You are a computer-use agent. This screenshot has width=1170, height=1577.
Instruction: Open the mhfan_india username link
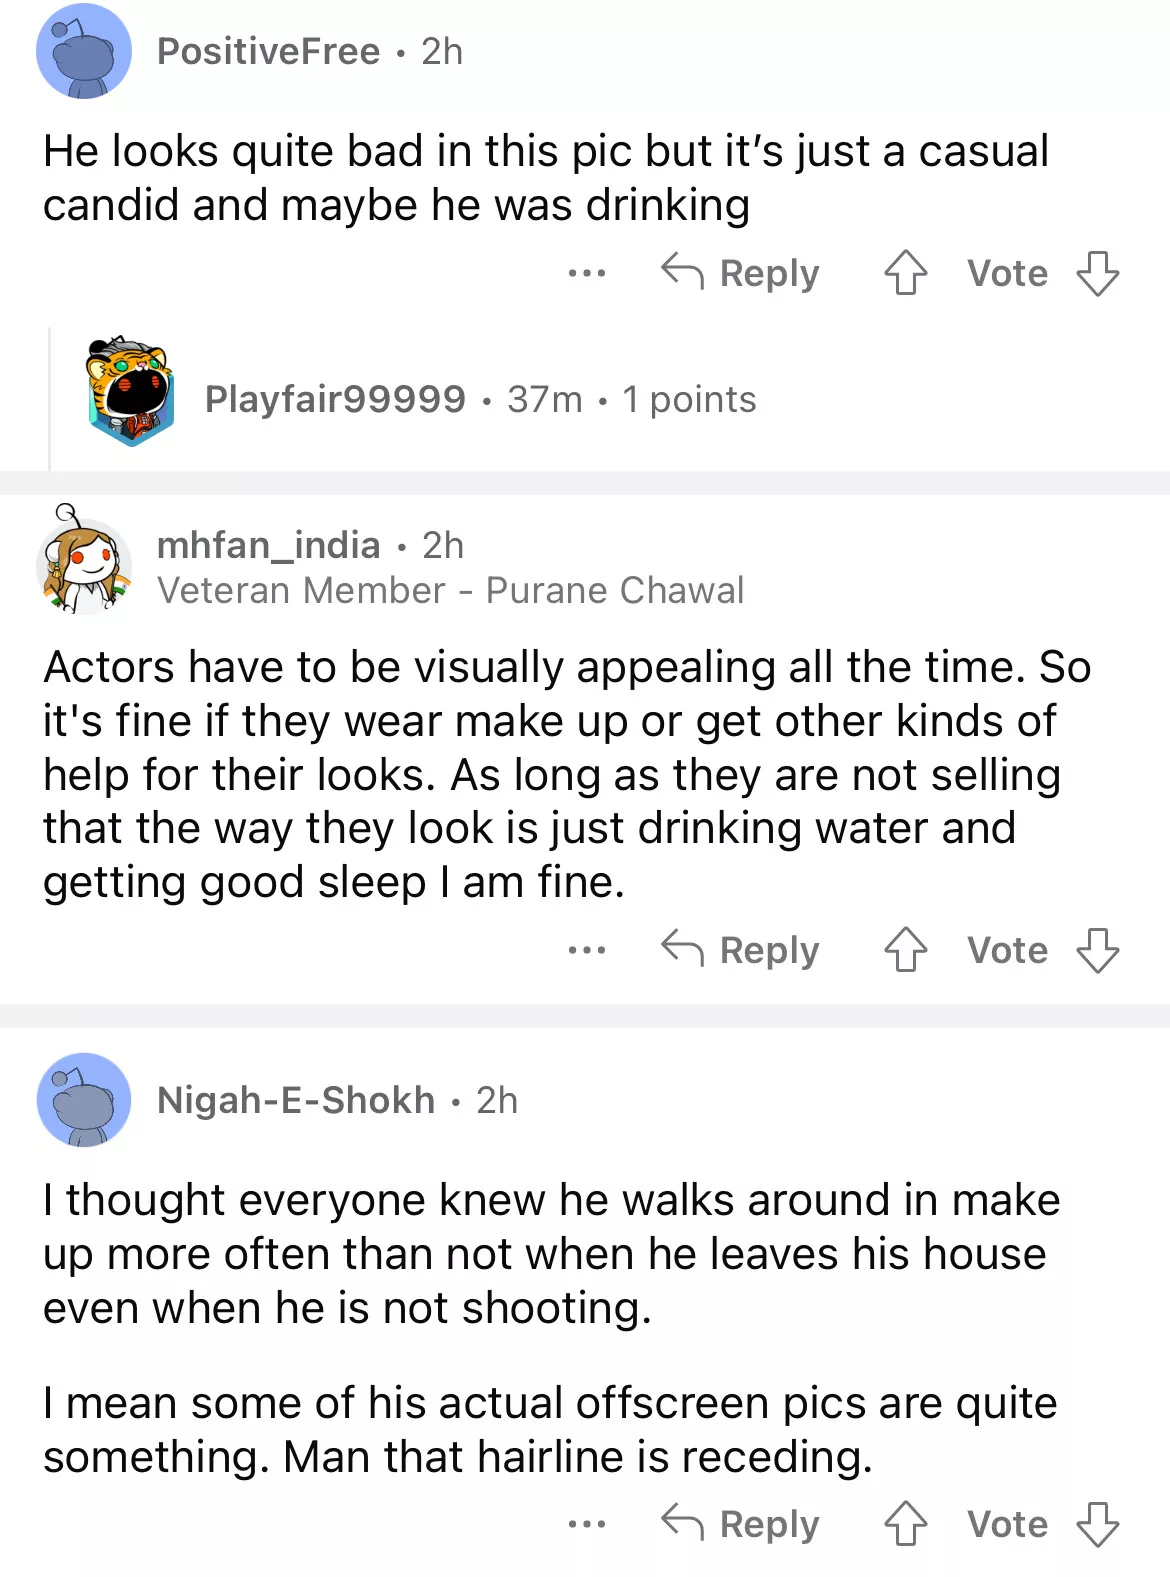pyautogui.click(x=268, y=545)
